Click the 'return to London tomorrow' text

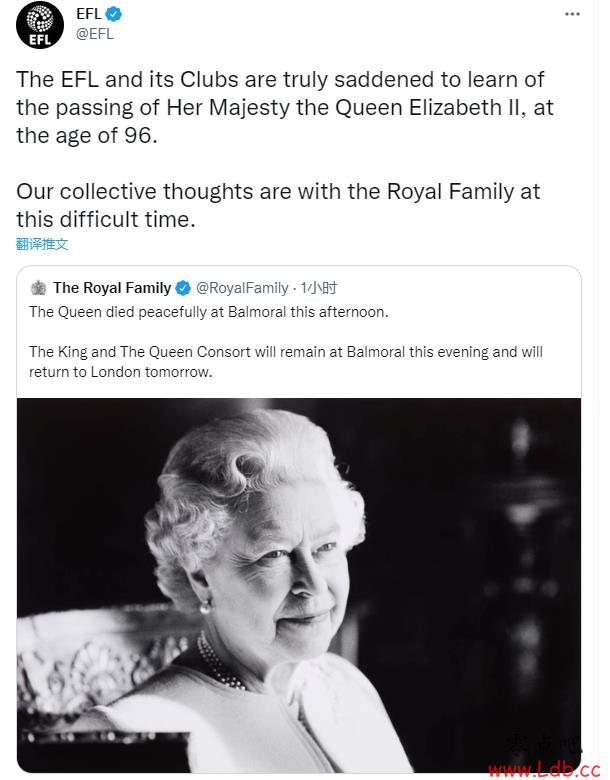click(x=120, y=372)
